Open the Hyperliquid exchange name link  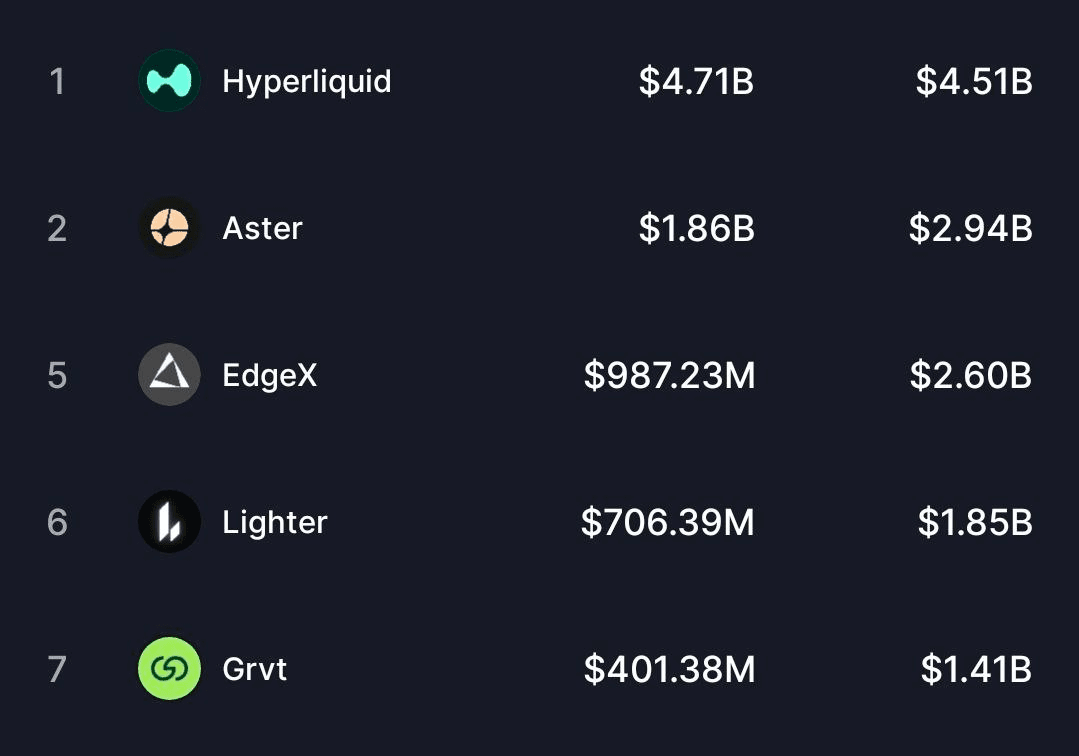pos(306,81)
